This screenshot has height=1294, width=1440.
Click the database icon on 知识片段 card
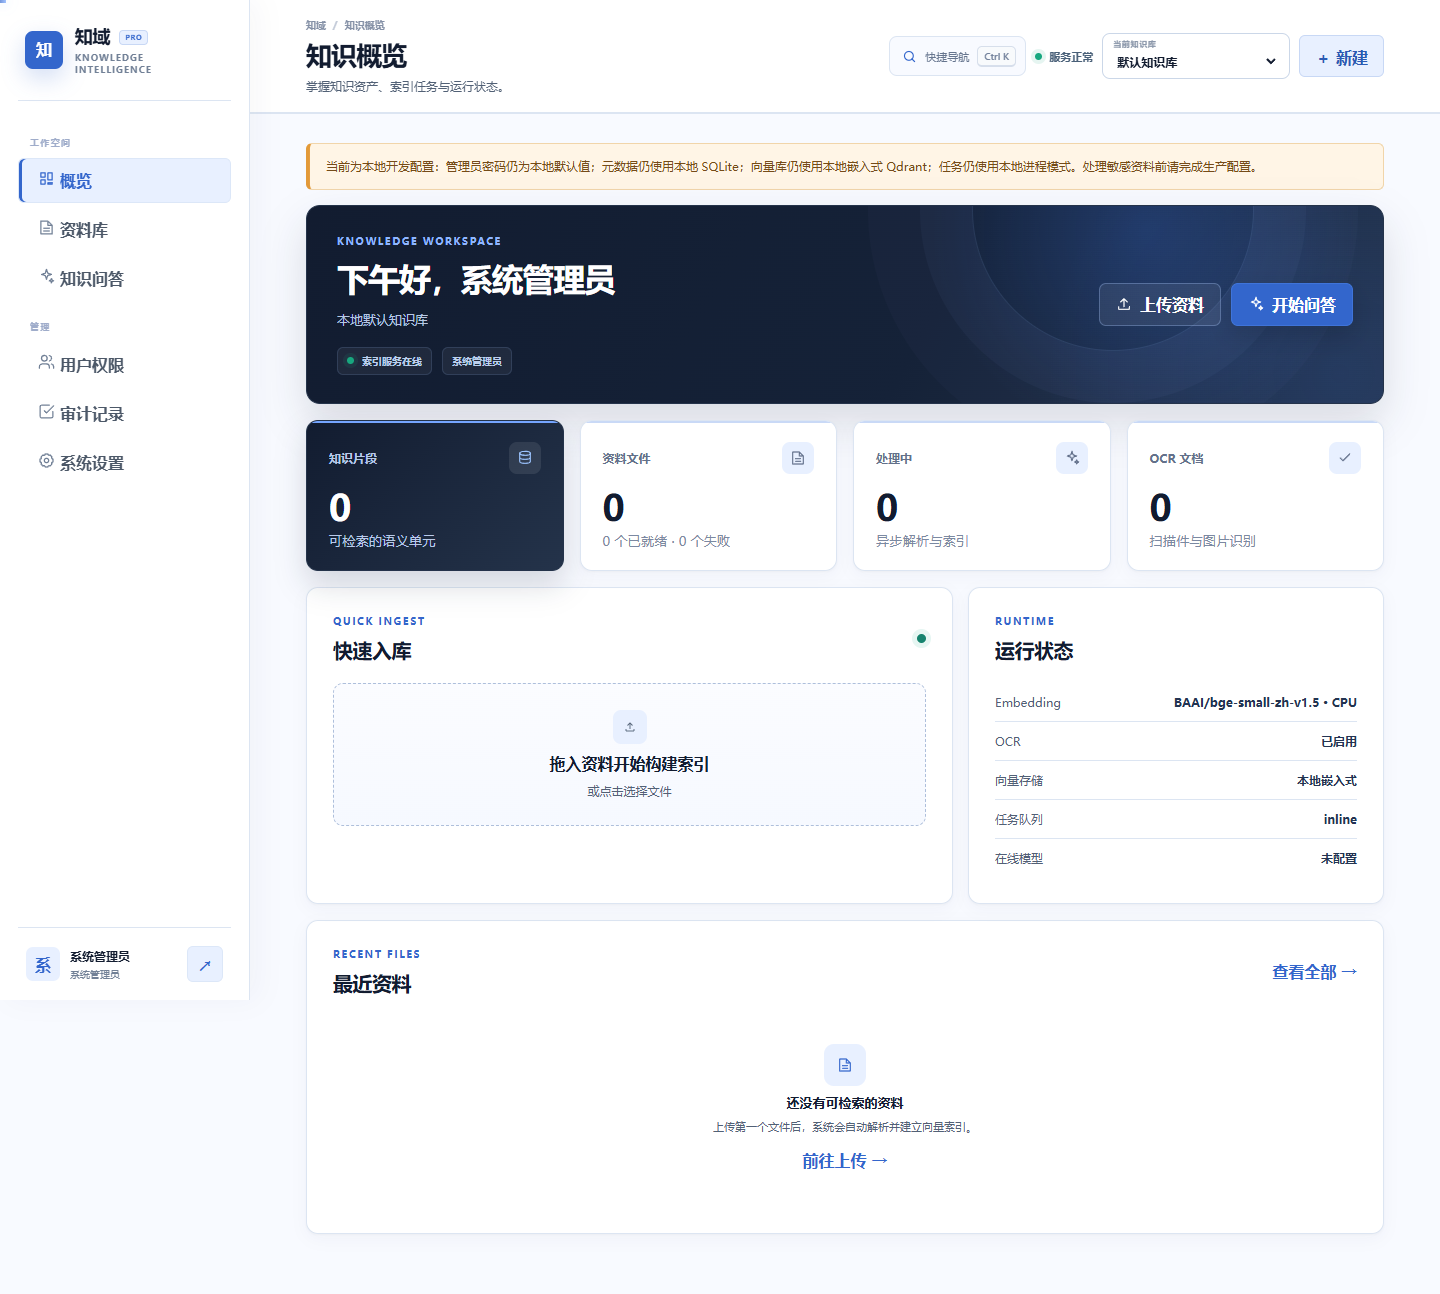[x=525, y=458]
